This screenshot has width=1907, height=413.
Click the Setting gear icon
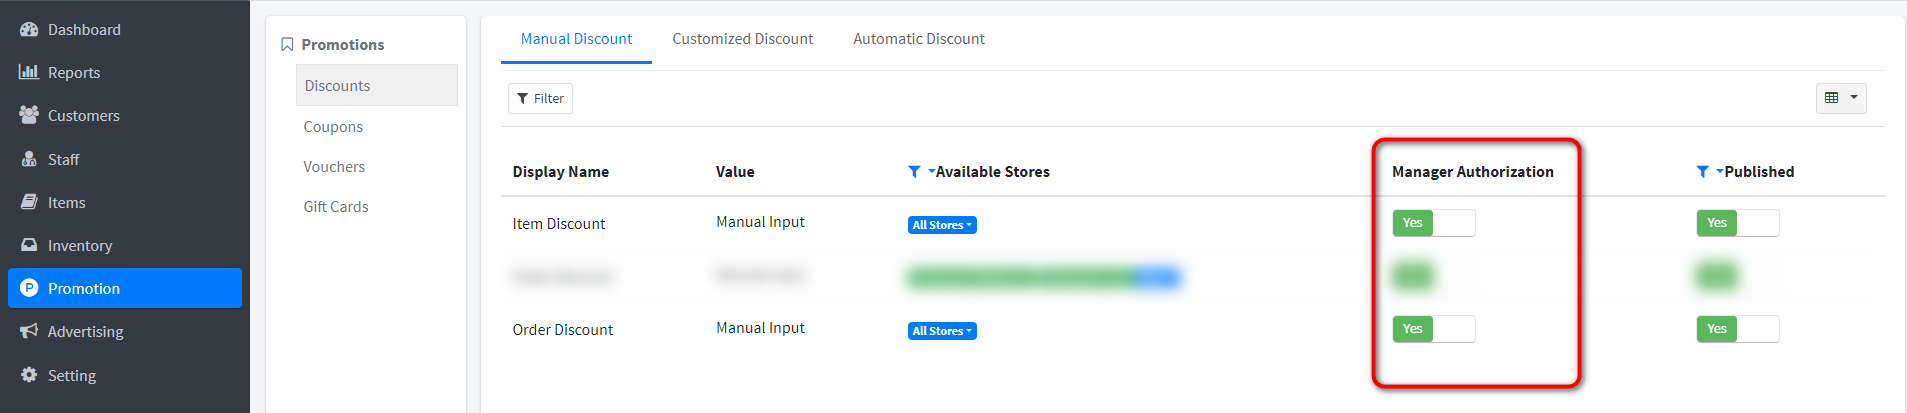point(29,375)
